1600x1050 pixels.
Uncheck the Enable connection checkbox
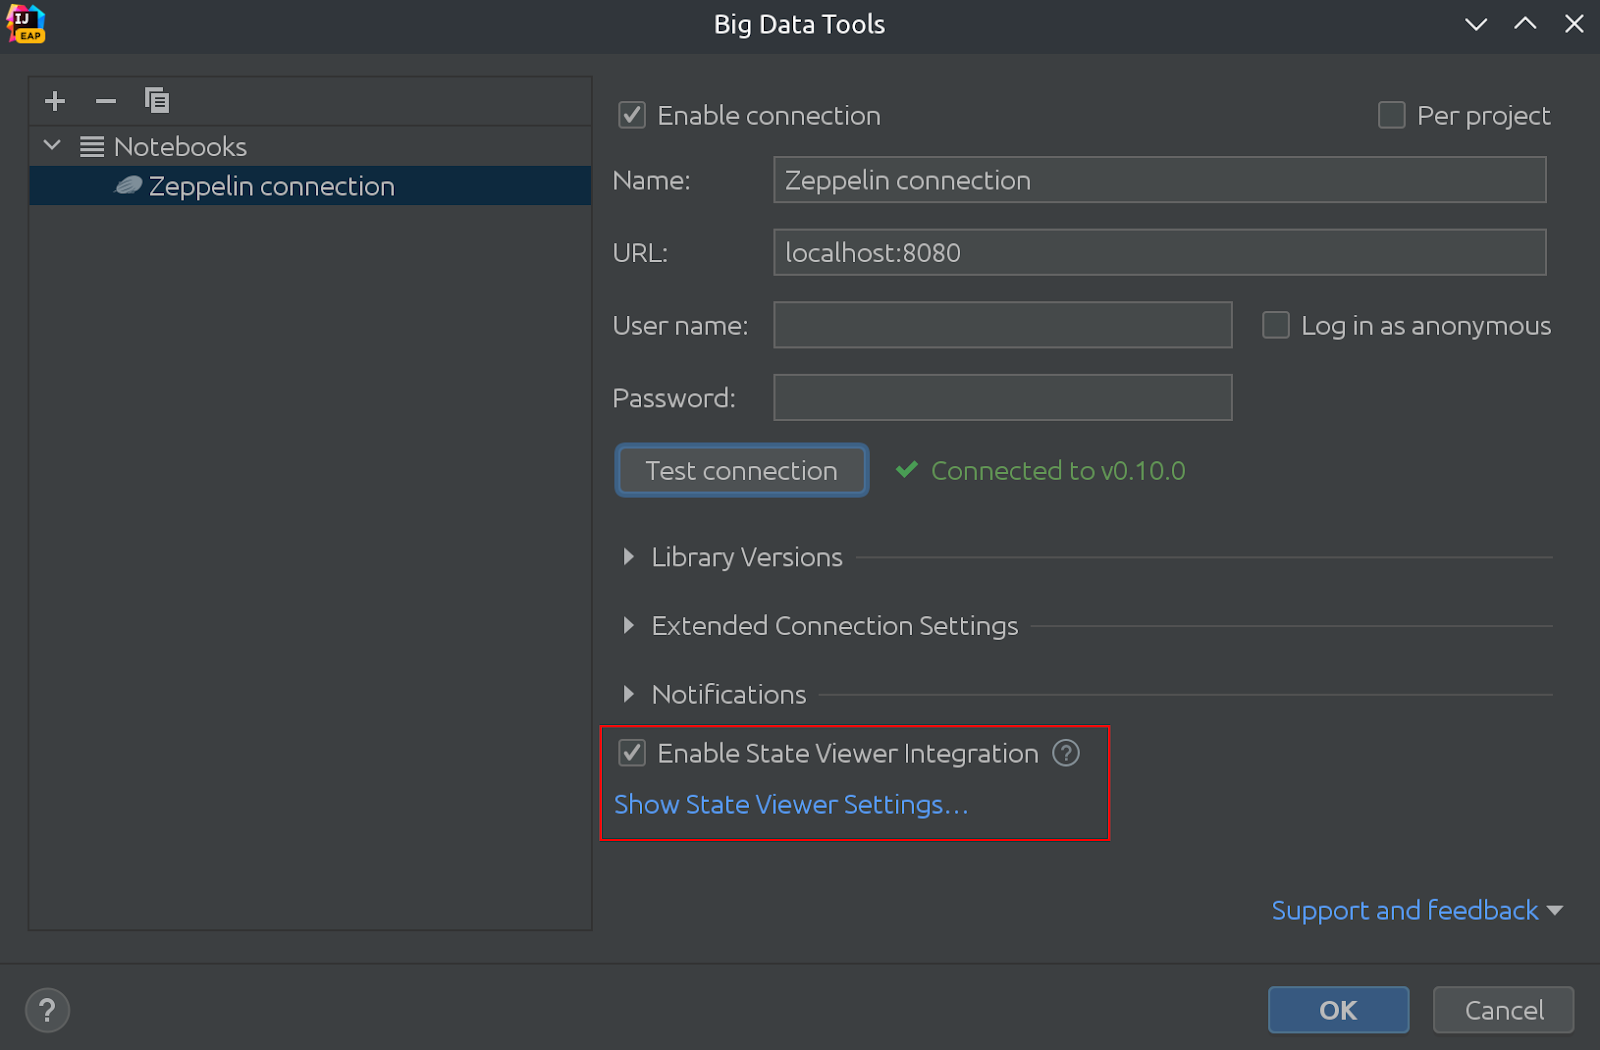pos(632,116)
